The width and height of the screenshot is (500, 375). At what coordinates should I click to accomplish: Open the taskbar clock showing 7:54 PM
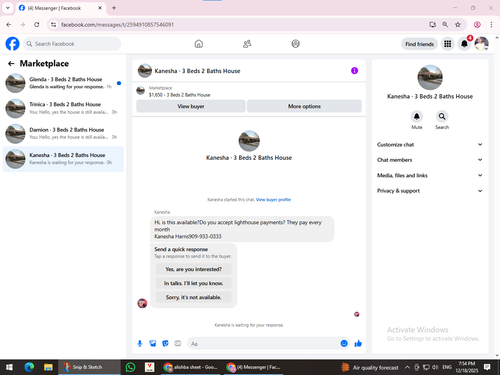pyautogui.click(x=467, y=367)
